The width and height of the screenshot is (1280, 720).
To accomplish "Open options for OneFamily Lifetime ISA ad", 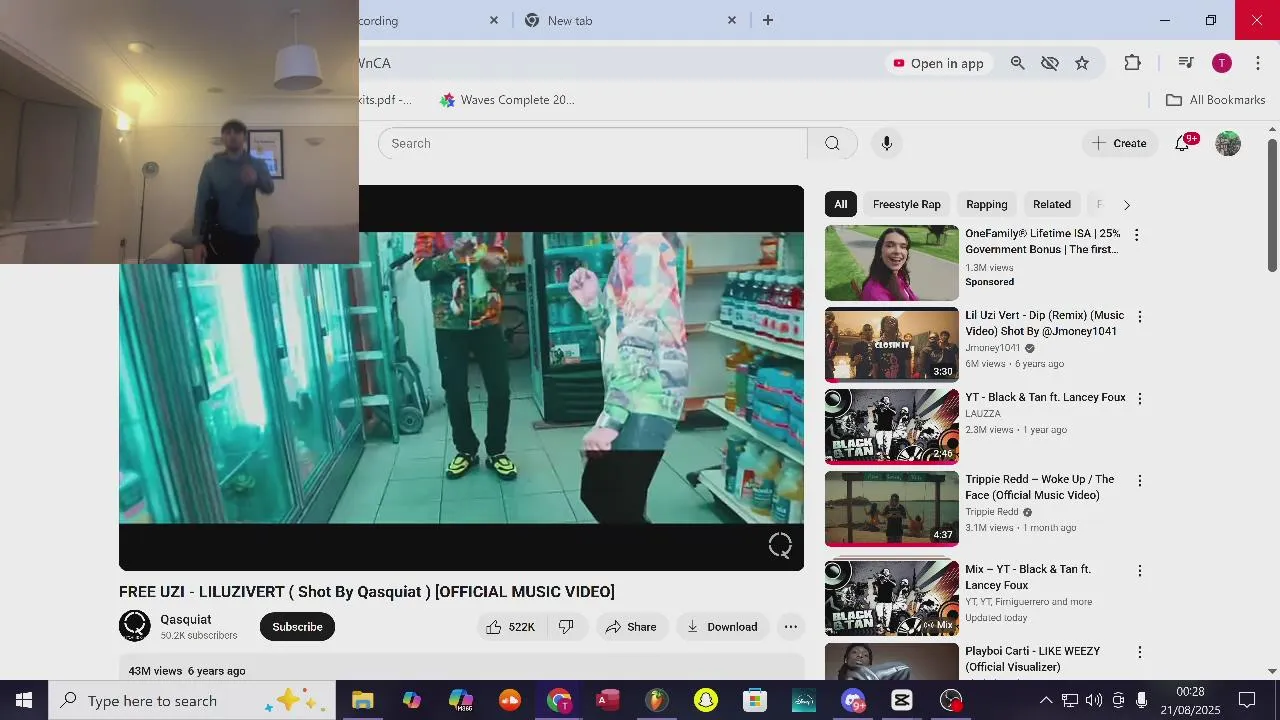I will [1136, 235].
